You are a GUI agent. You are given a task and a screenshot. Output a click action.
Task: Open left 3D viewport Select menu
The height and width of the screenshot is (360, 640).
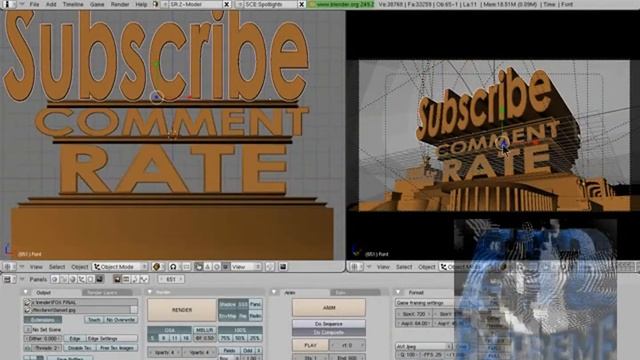[57, 267]
